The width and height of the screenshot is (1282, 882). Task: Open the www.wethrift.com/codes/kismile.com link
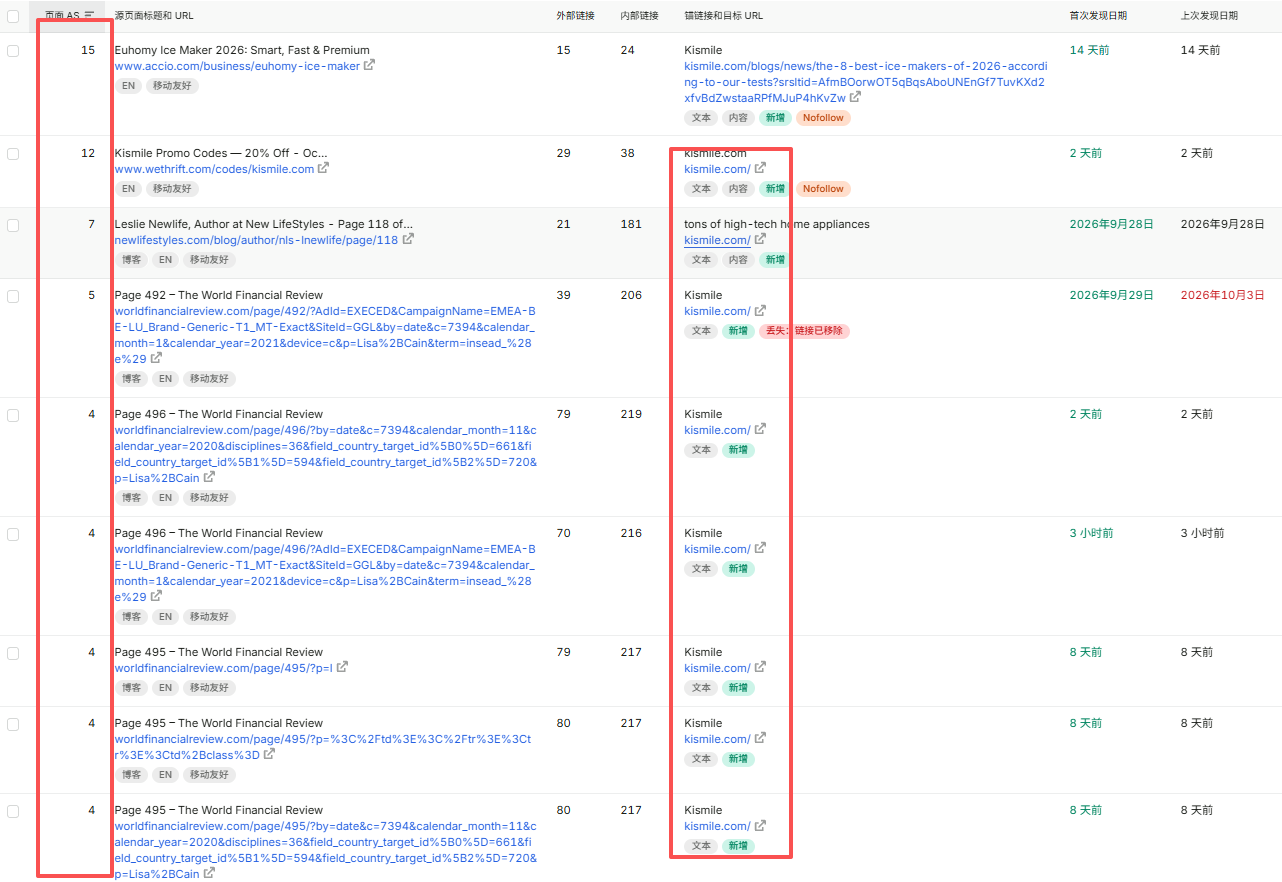(214, 169)
